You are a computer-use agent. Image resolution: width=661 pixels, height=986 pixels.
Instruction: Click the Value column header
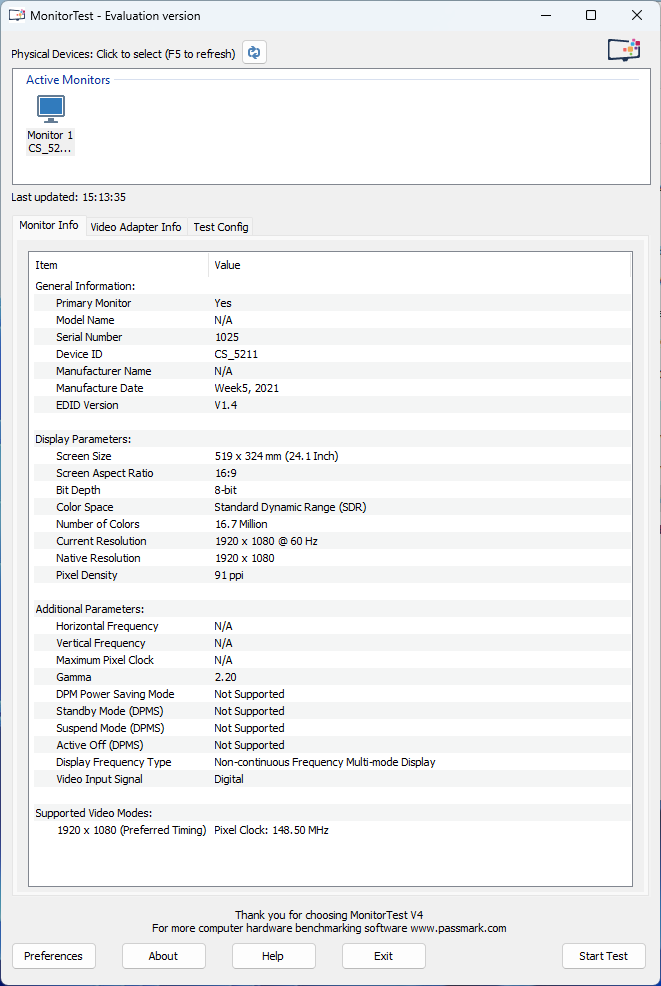(x=228, y=265)
